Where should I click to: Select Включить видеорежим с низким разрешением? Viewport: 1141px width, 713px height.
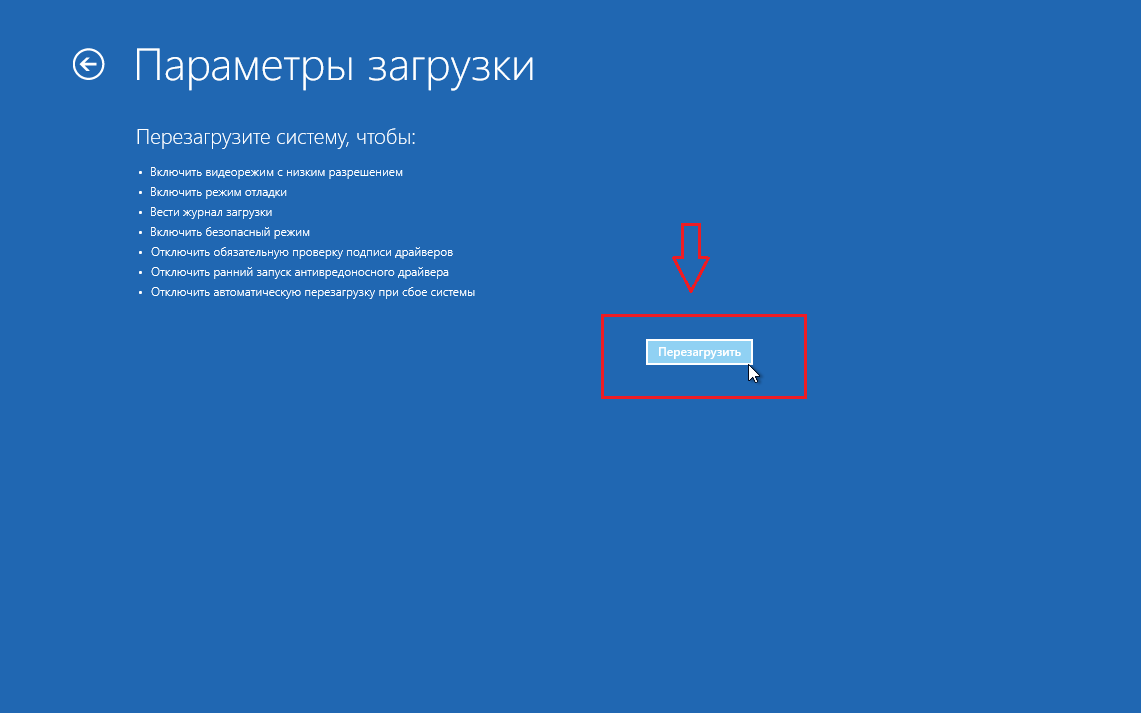pos(276,172)
